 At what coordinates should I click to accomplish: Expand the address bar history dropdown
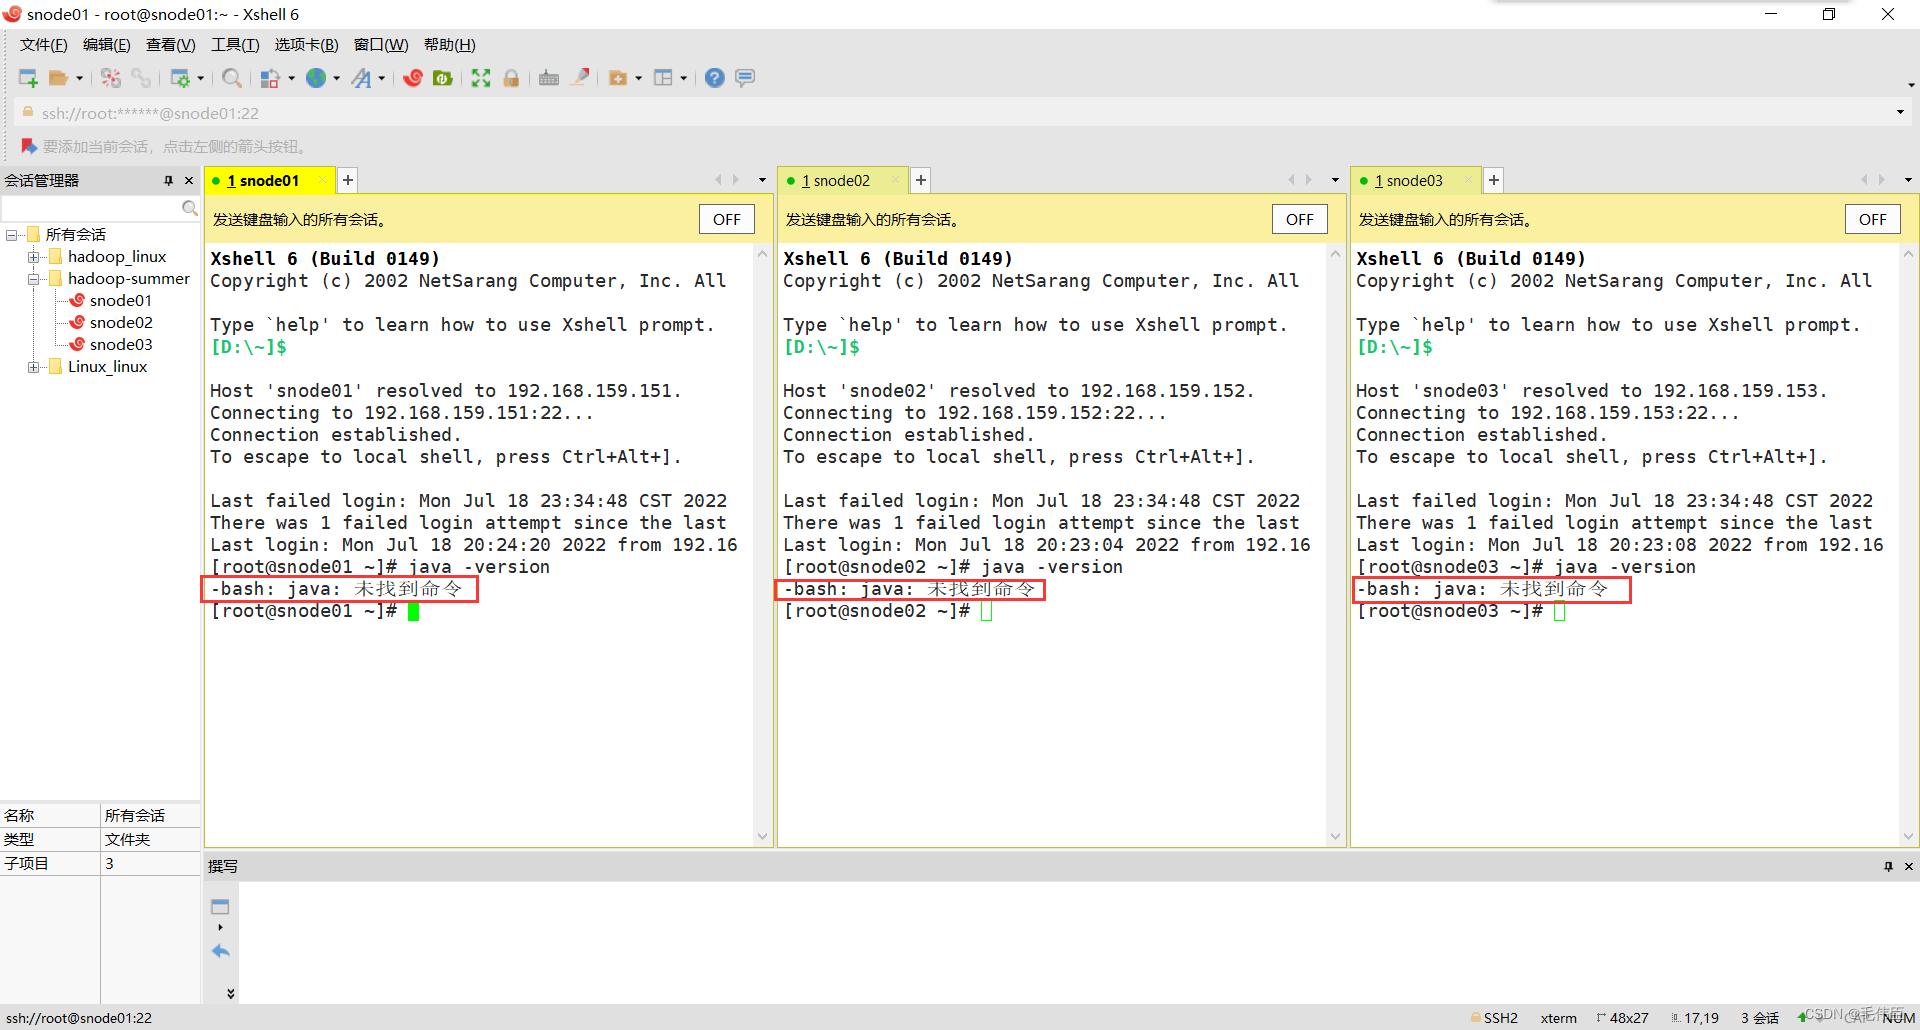1900,112
